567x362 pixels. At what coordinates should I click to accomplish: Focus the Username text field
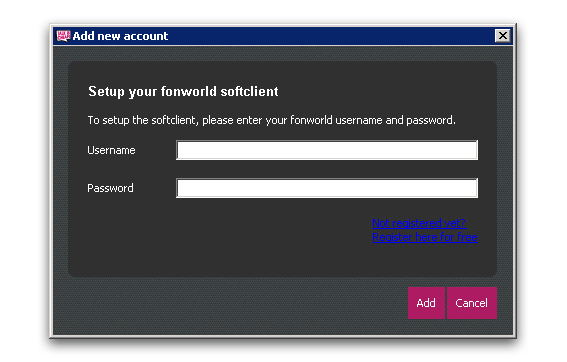pos(327,150)
